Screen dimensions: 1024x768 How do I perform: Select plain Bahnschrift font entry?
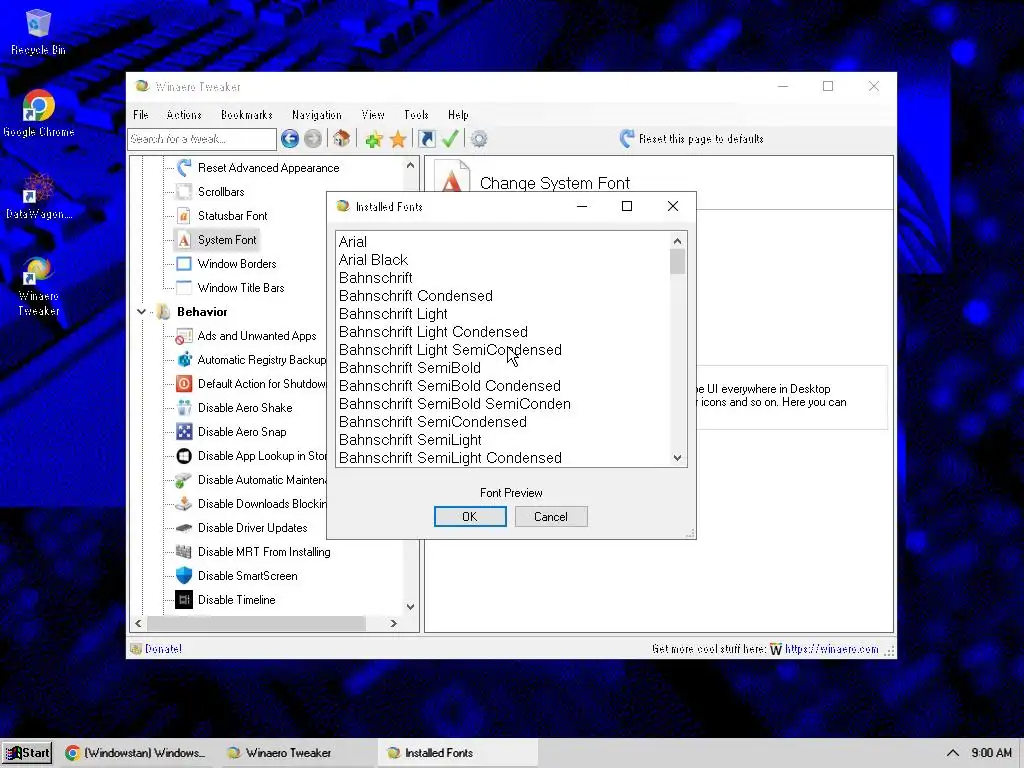tap(376, 278)
